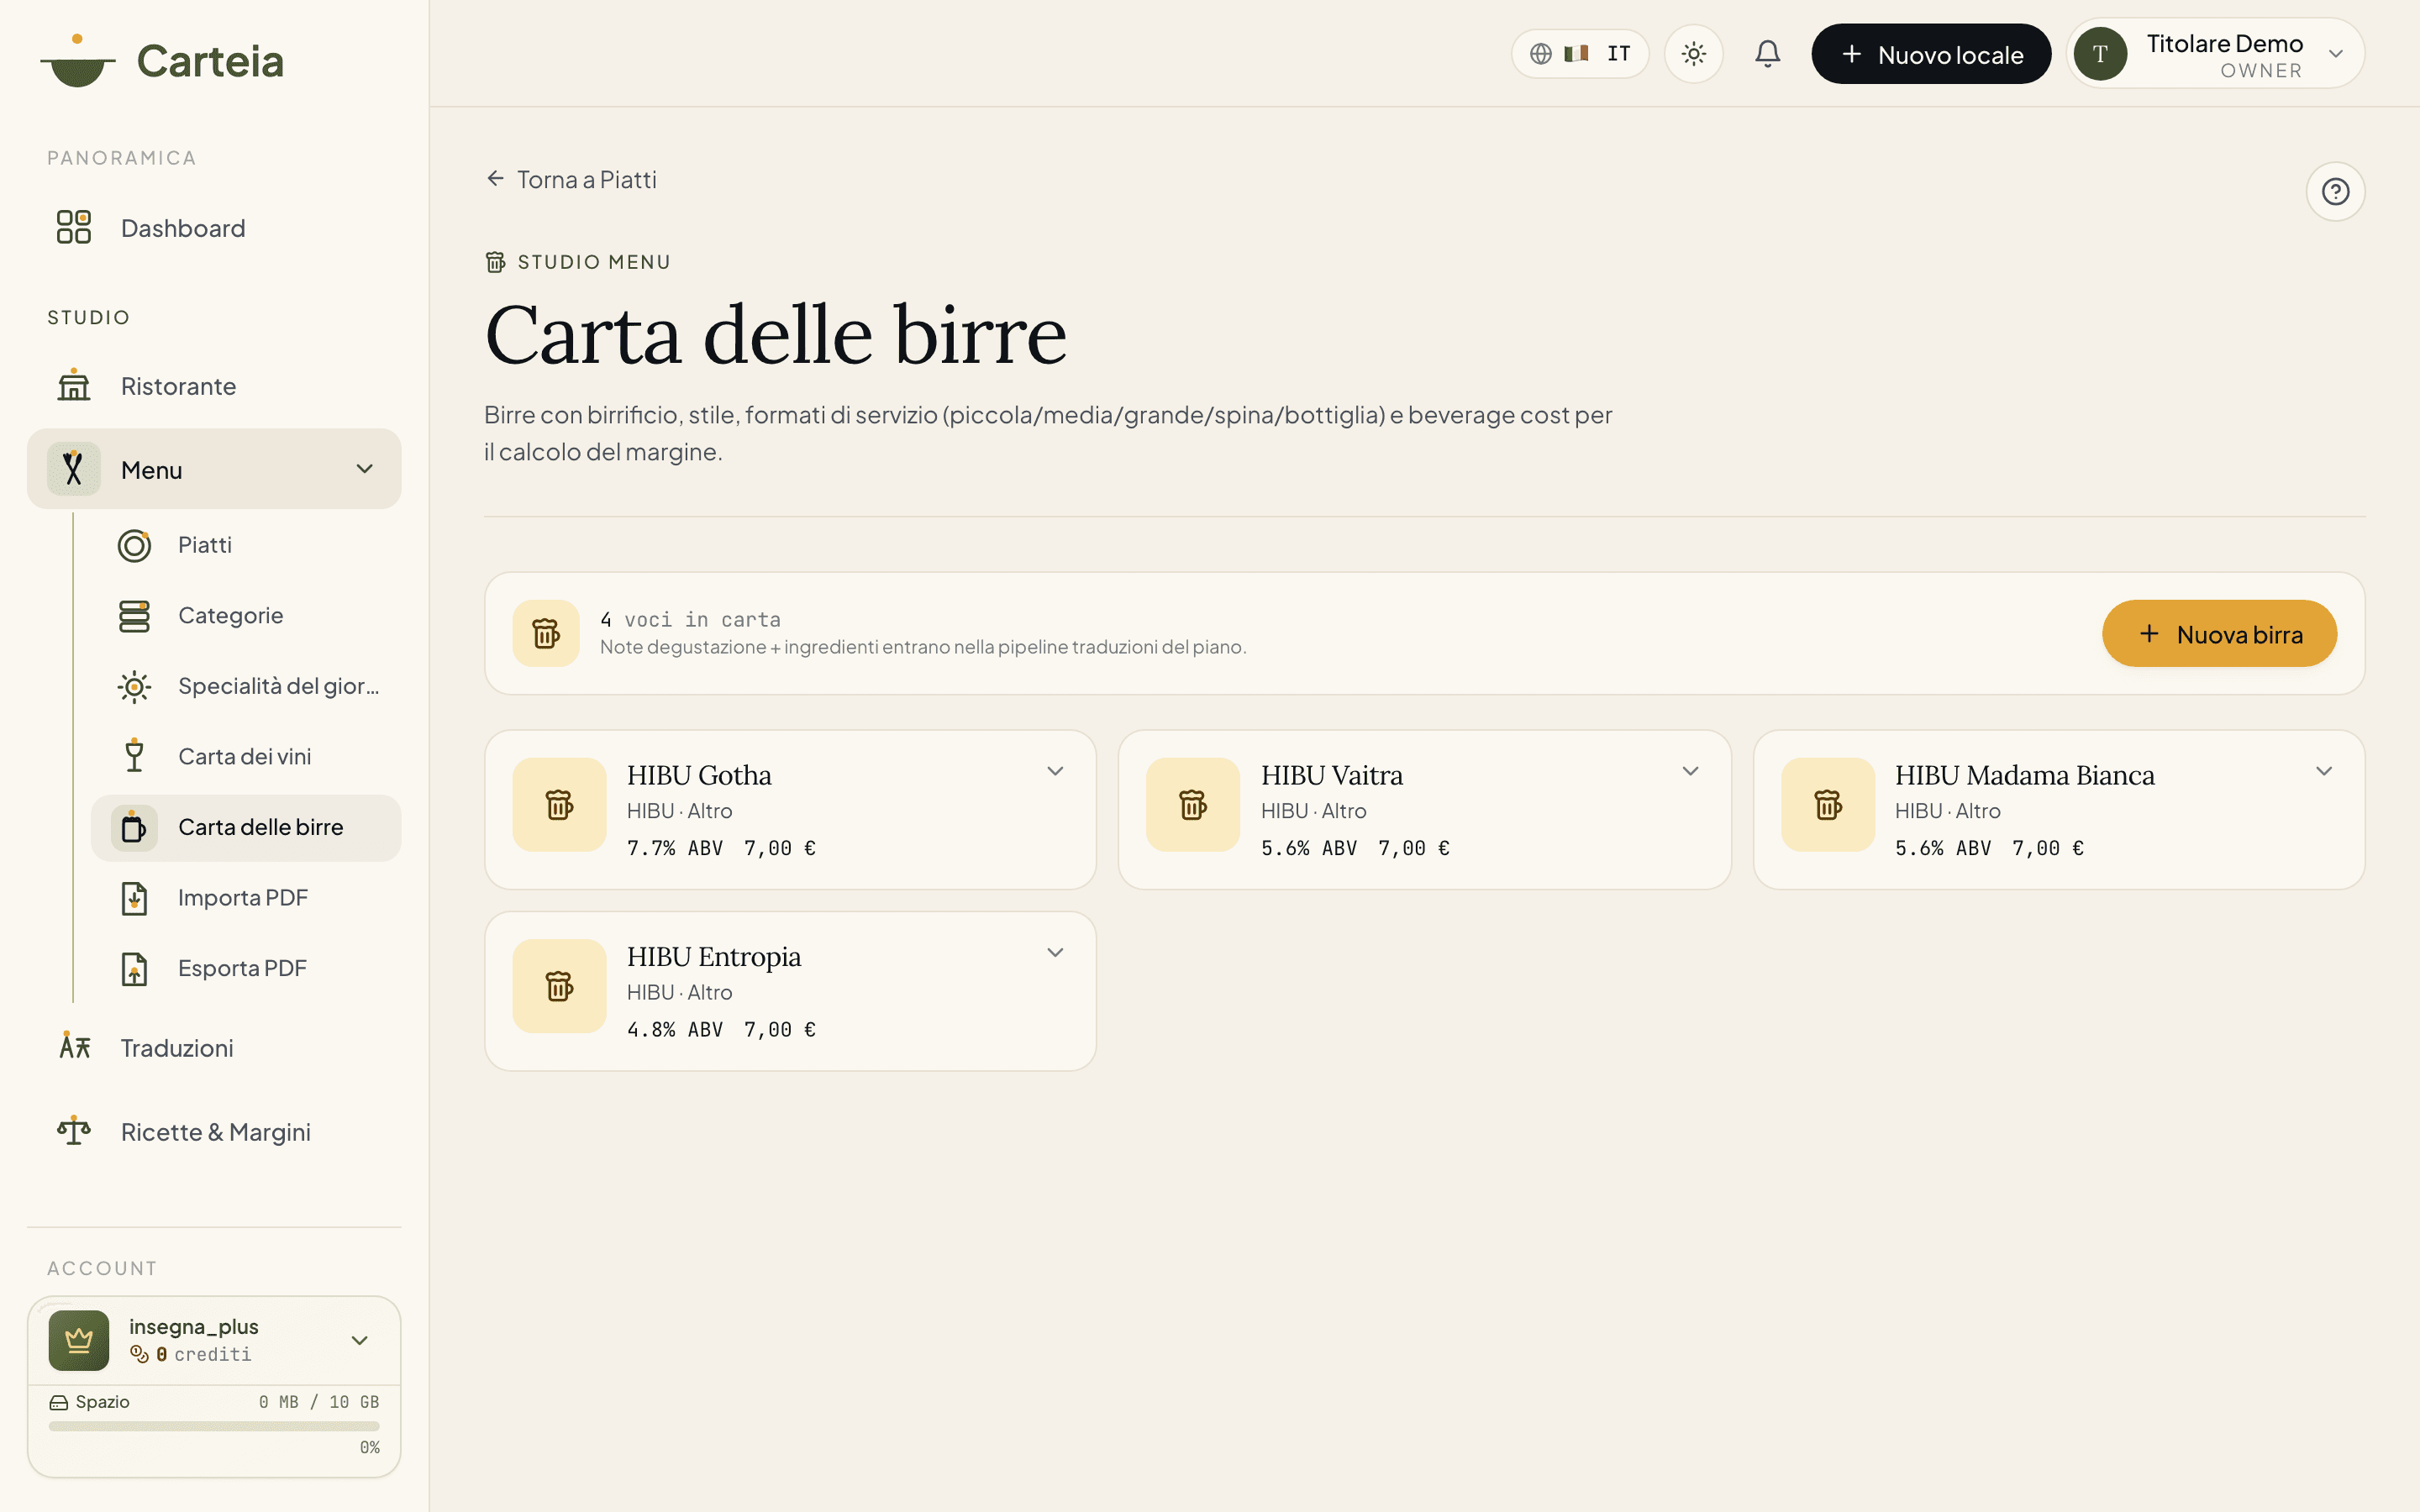This screenshot has width=2420, height=1512.
Task: Click the Esporta PDF file icon
Action: (x=134, y=968)
